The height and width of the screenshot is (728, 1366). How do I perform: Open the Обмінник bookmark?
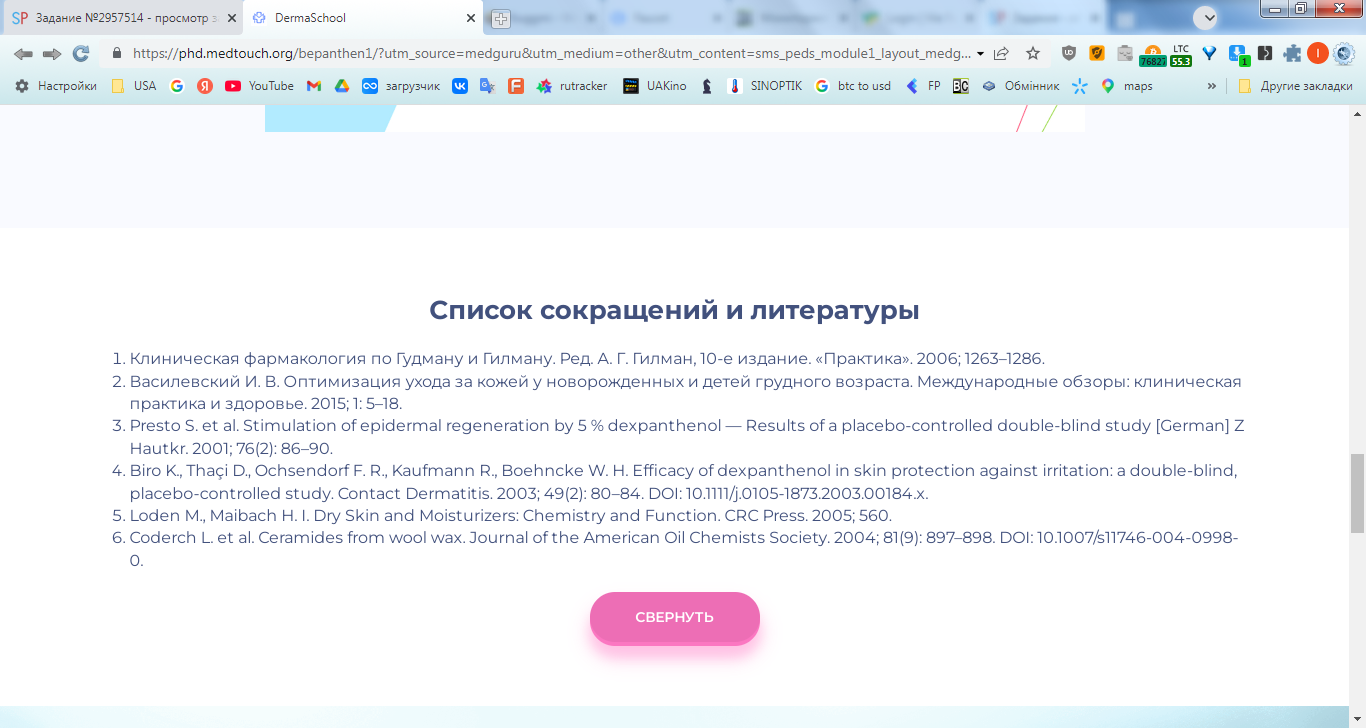(1020, 86)
